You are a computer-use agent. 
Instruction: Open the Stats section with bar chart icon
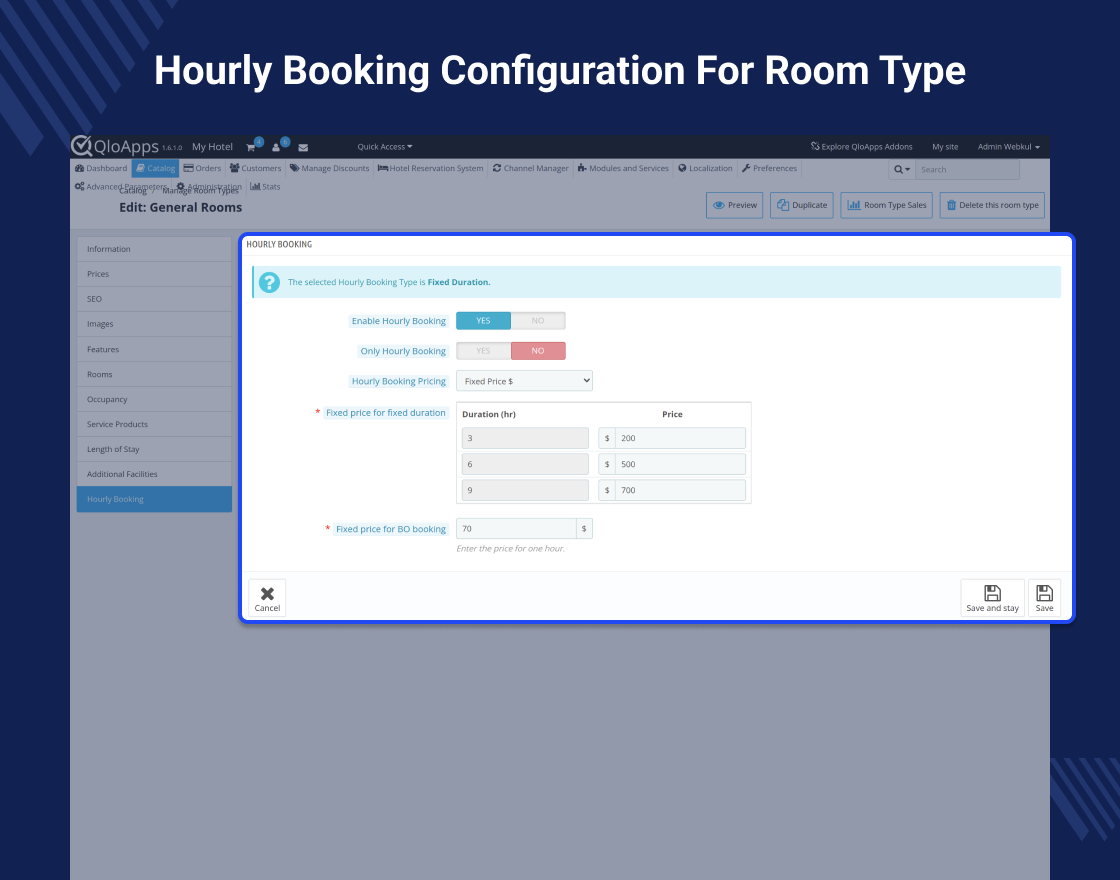point(265,186)
